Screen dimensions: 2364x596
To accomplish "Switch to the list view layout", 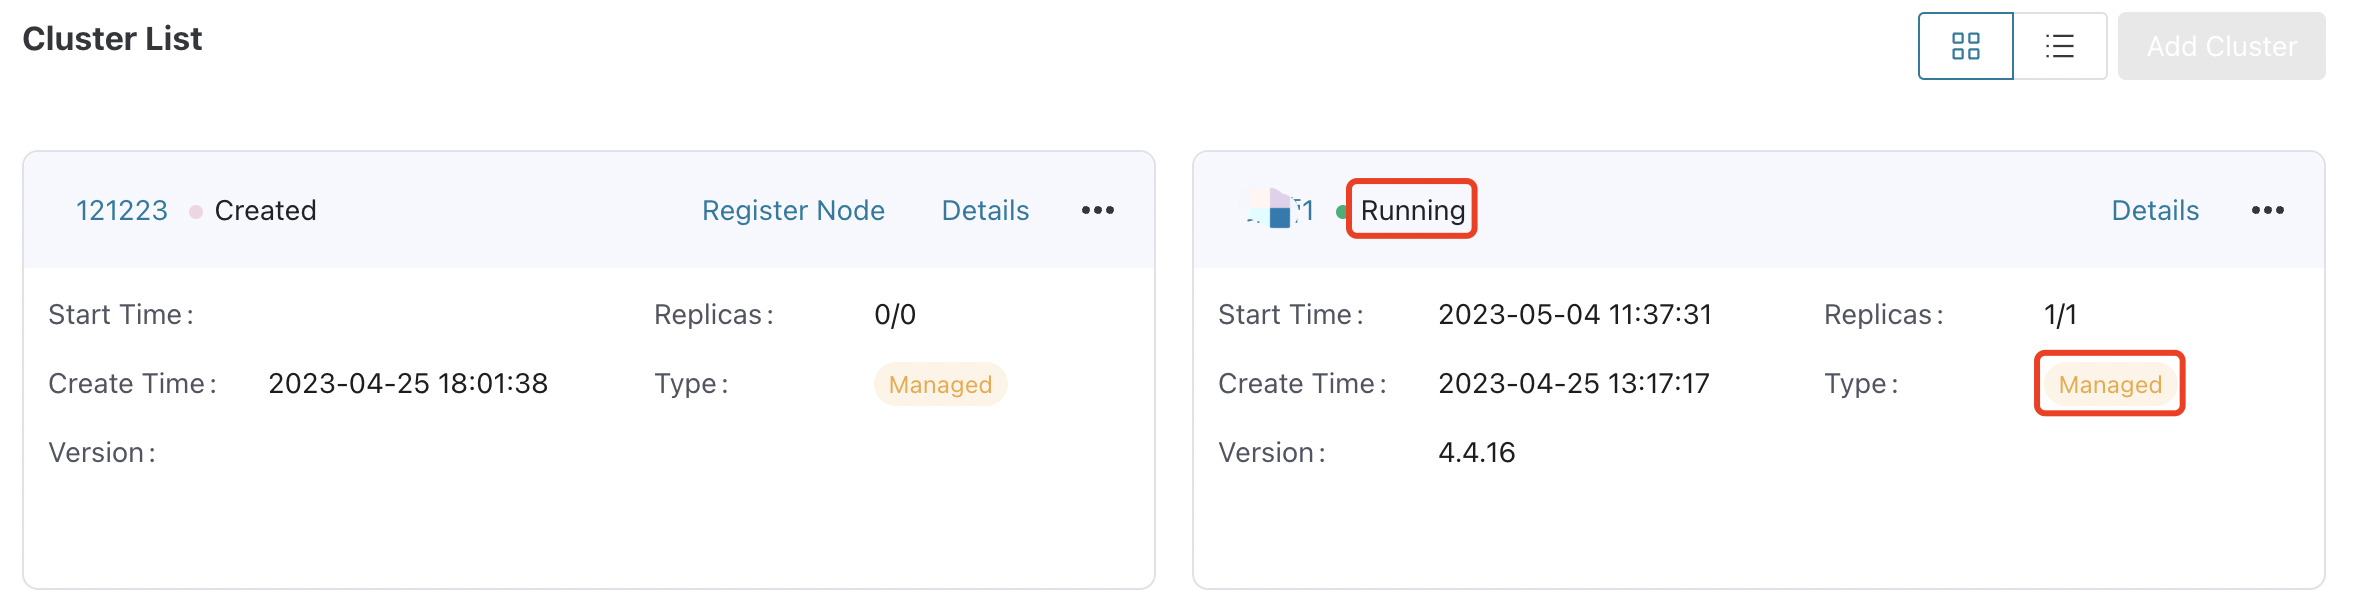I will [2059, 46].
